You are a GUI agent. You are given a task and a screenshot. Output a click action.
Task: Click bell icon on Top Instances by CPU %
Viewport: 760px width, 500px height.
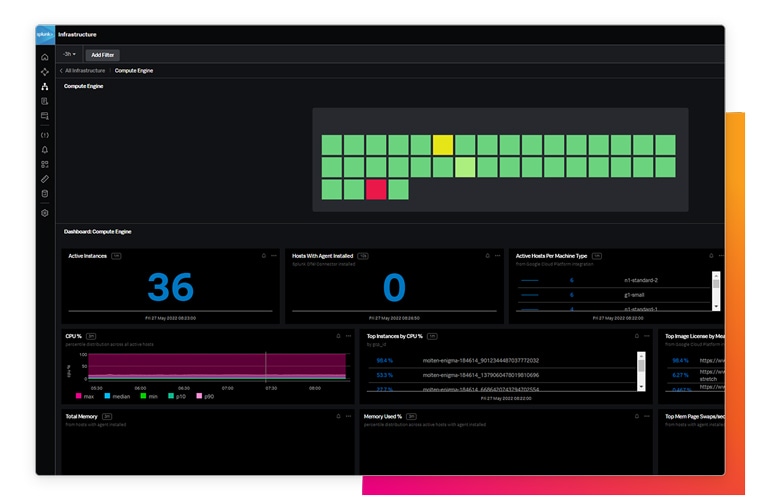coord(637,336)
